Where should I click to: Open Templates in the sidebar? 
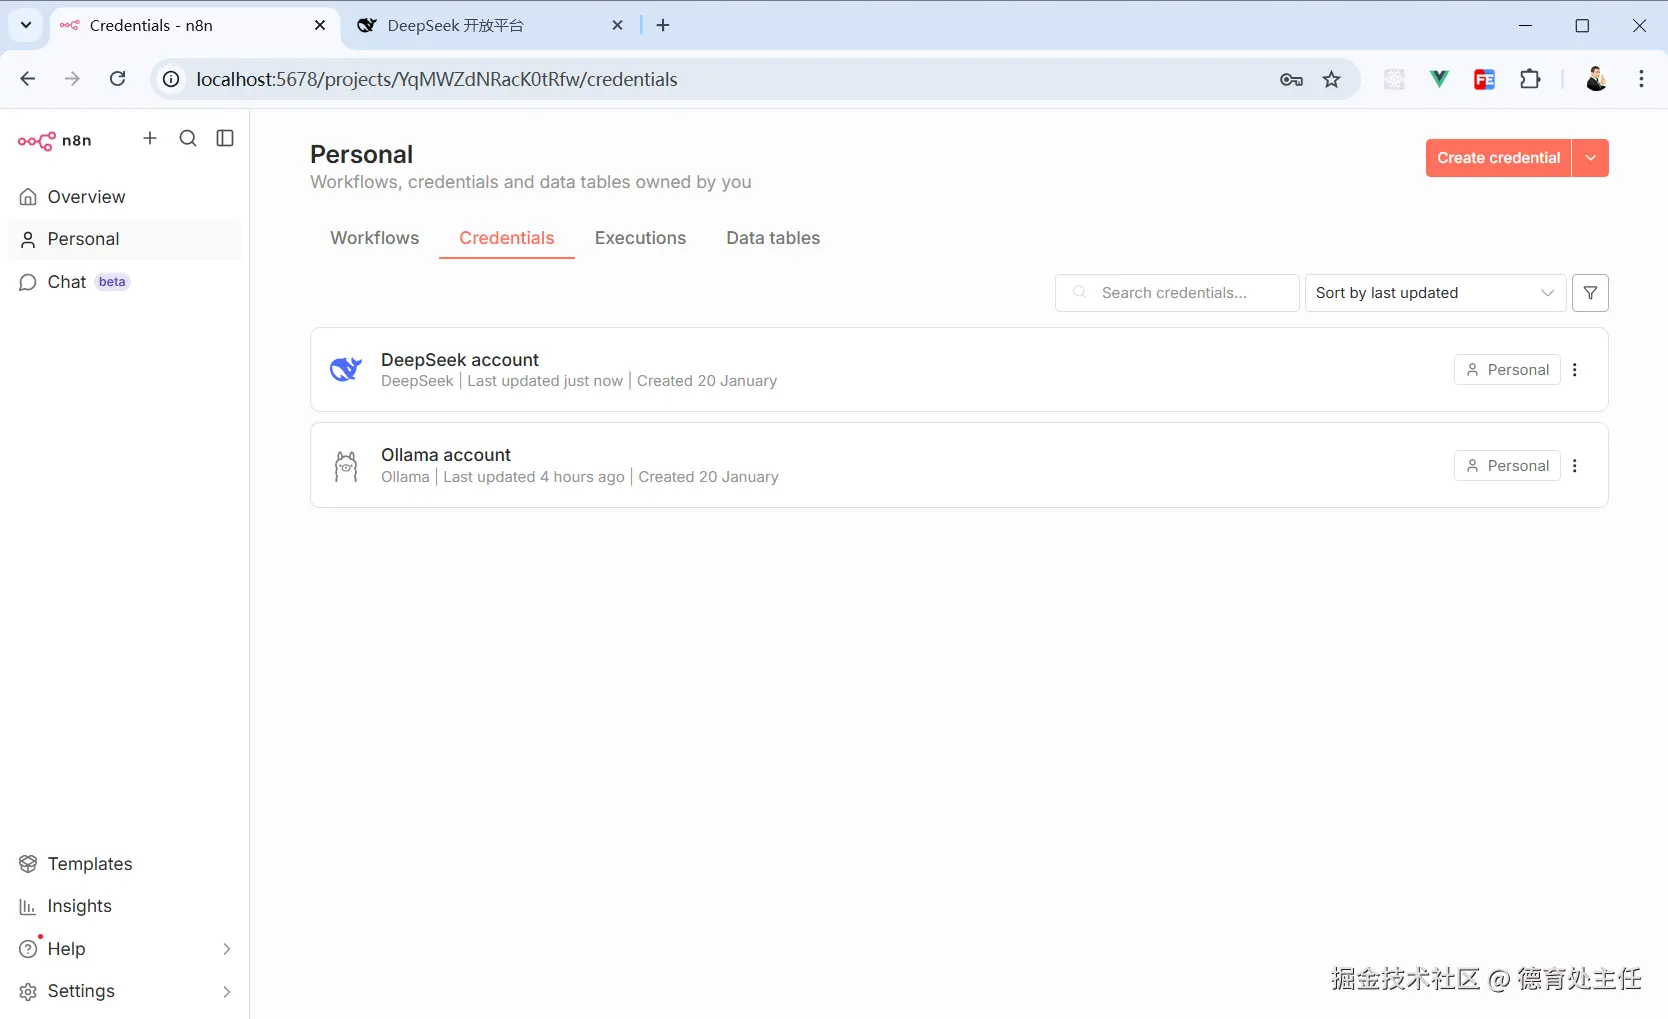coord(125,864)
